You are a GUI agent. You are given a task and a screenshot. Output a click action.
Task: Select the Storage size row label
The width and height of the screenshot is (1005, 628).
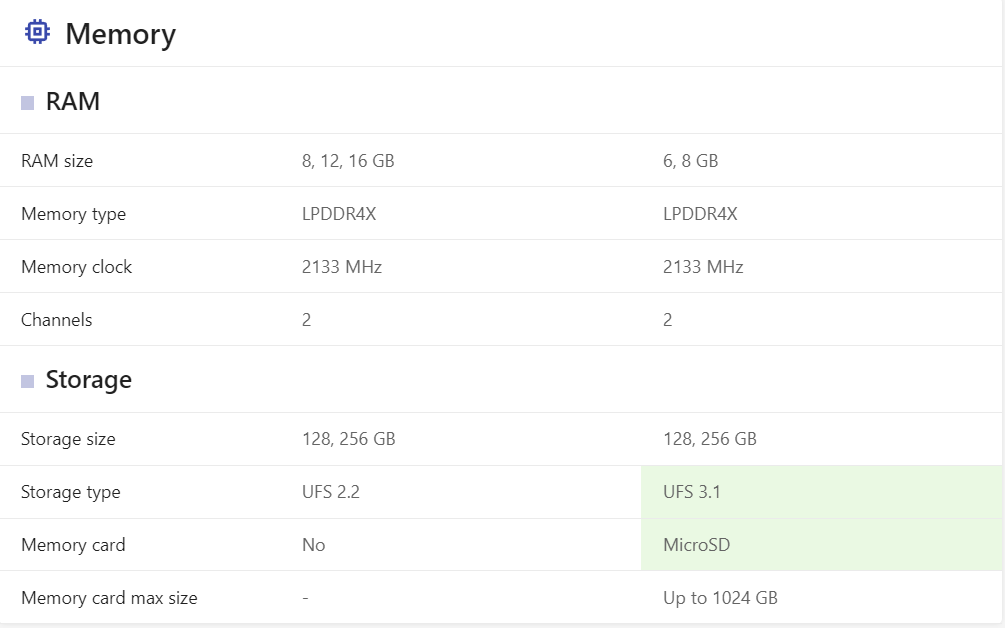(x=68, y=439)
